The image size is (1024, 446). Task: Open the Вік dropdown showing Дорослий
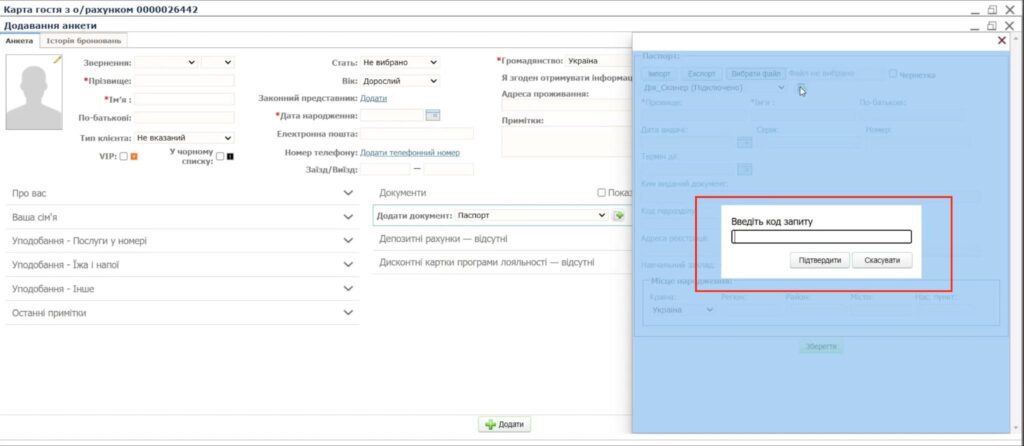pos(400,81)
